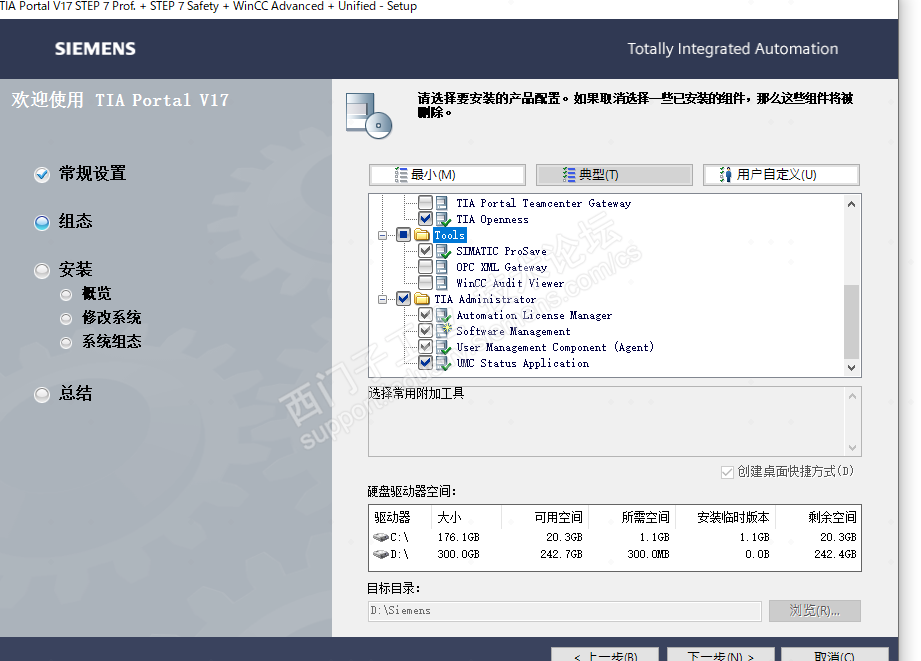Click the TIA Openness product icon
Screen dimensions: 921x661
[x=443, y=220]
